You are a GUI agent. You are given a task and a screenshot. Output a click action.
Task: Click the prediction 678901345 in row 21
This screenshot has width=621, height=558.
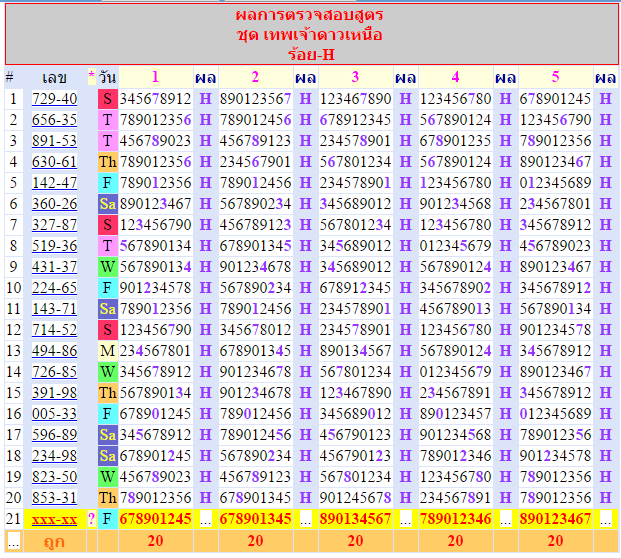(255, 519)
